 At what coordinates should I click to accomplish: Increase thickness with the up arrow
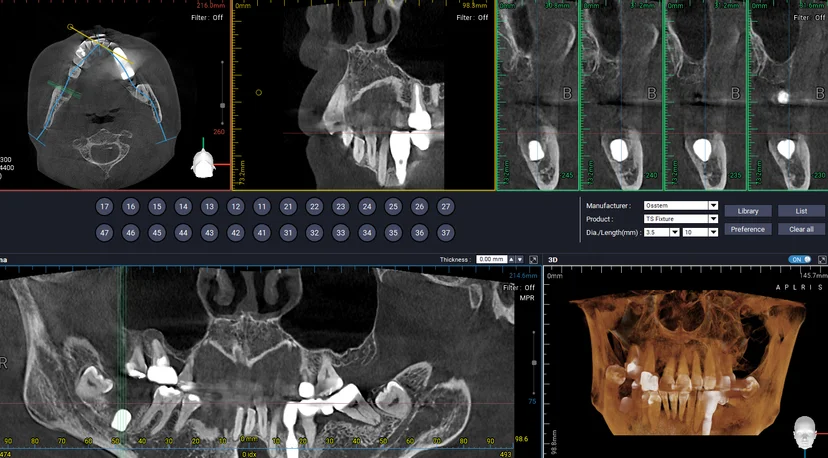click(511, 259)
